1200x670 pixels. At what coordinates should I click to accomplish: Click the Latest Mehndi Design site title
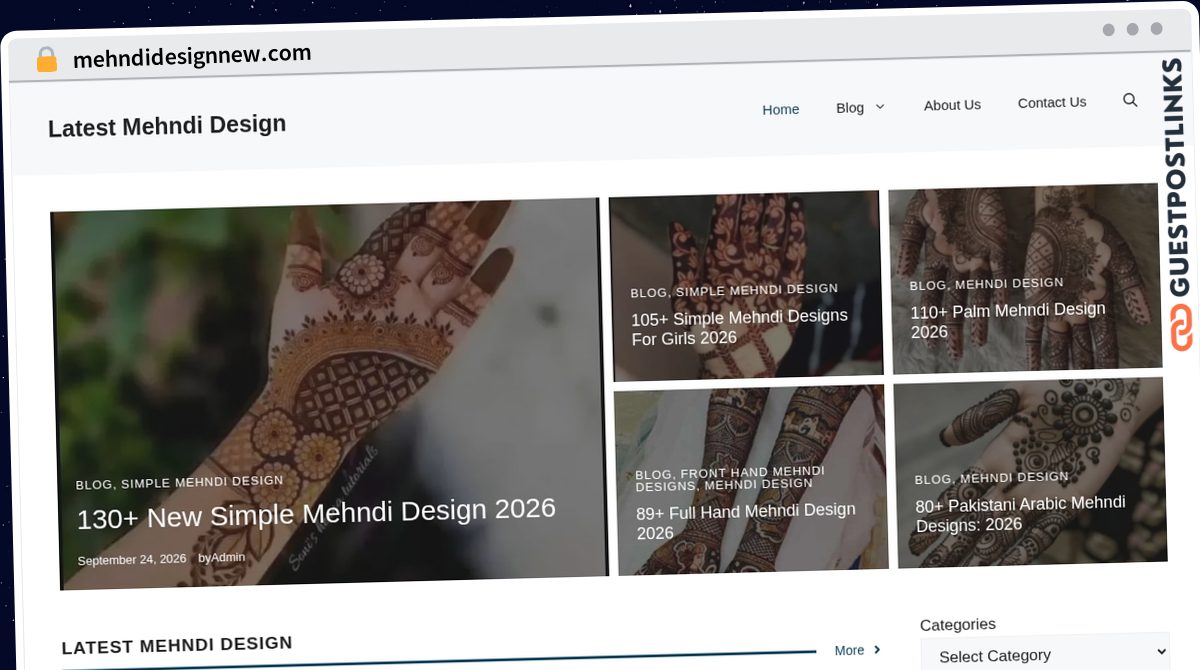pyautogui.click(x=167, y=126)
